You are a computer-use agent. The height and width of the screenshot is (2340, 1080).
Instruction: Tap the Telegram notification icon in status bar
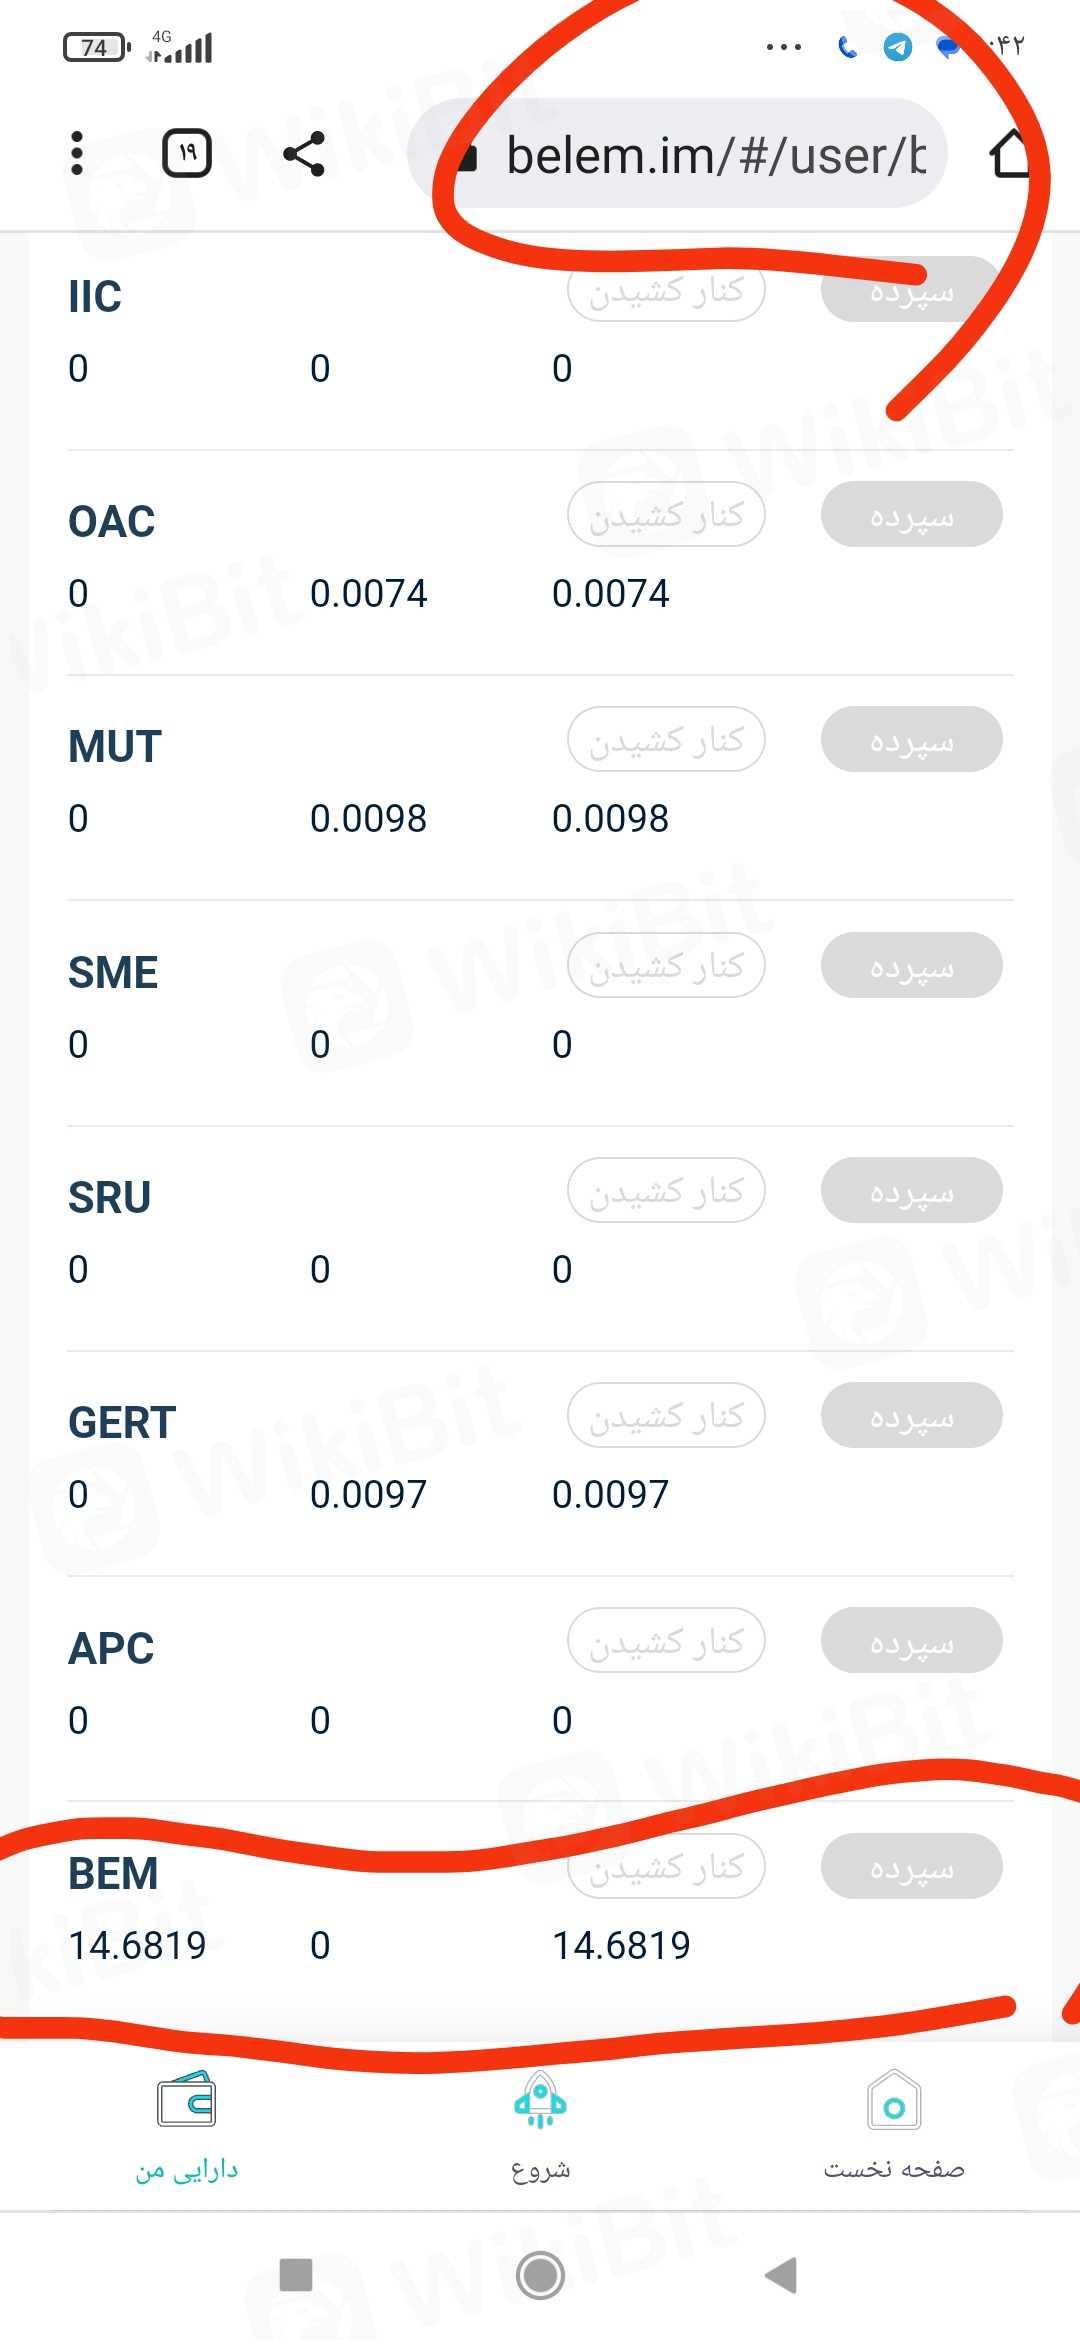coord(898,47)
